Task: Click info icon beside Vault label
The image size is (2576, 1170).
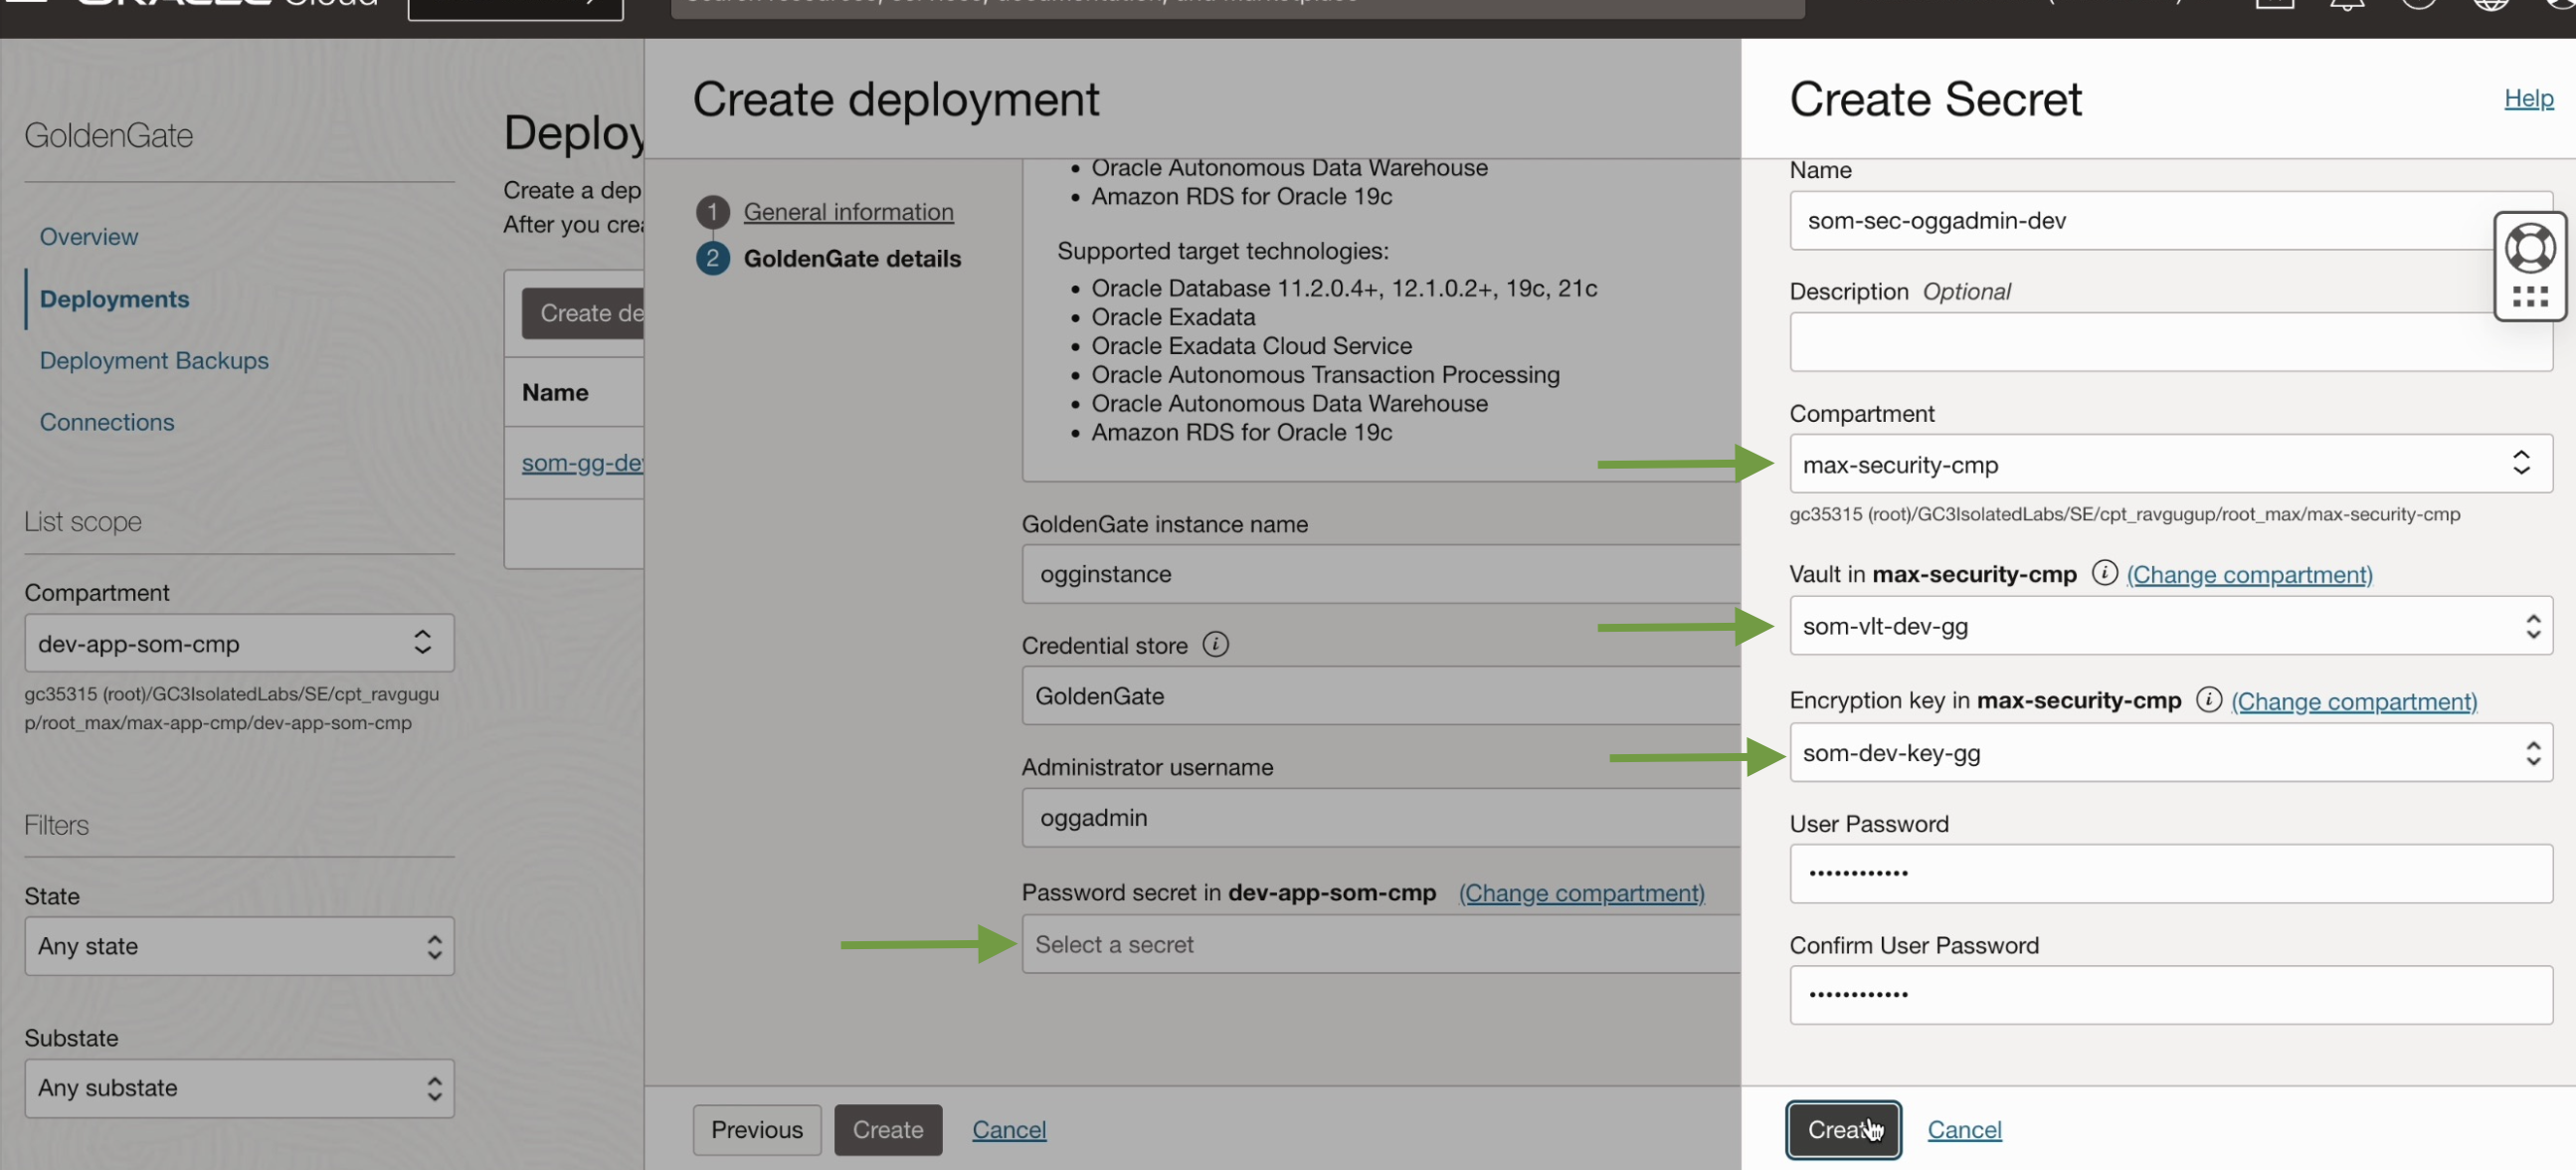Action: pos(2104,573)
